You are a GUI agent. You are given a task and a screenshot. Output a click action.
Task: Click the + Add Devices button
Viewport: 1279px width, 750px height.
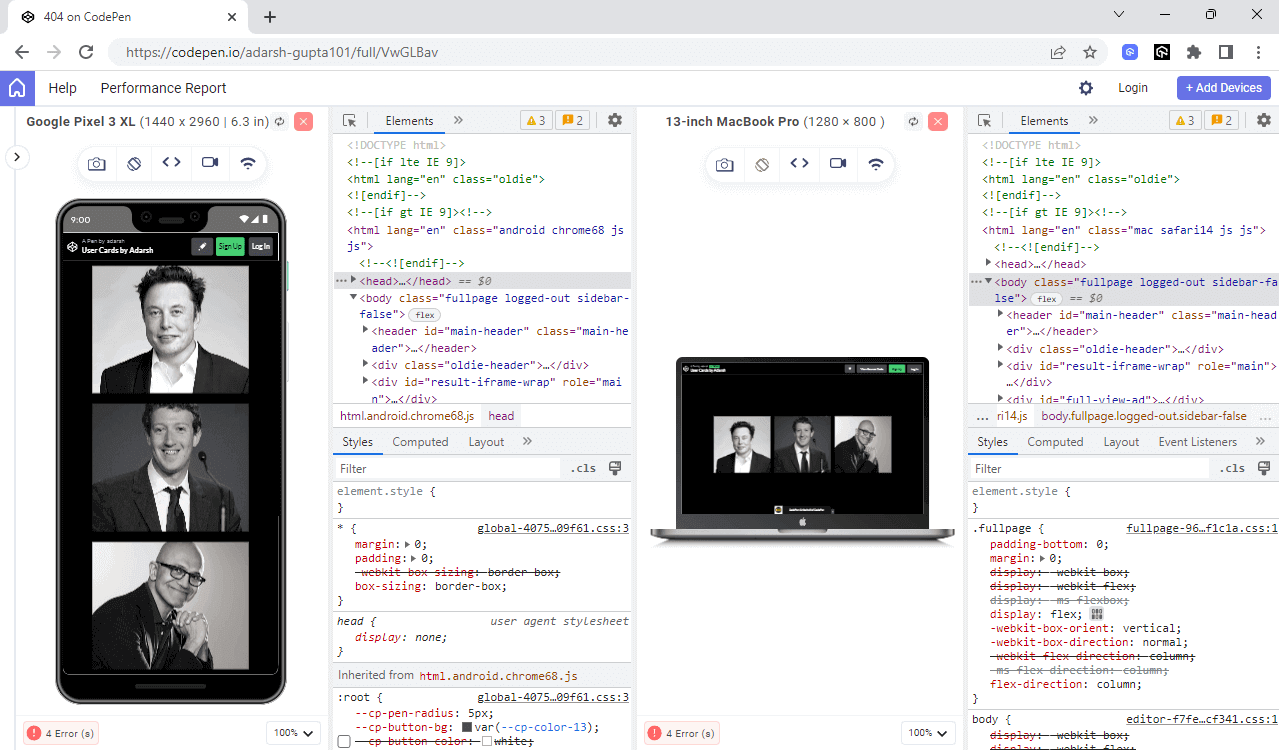tap(1223, 88)
